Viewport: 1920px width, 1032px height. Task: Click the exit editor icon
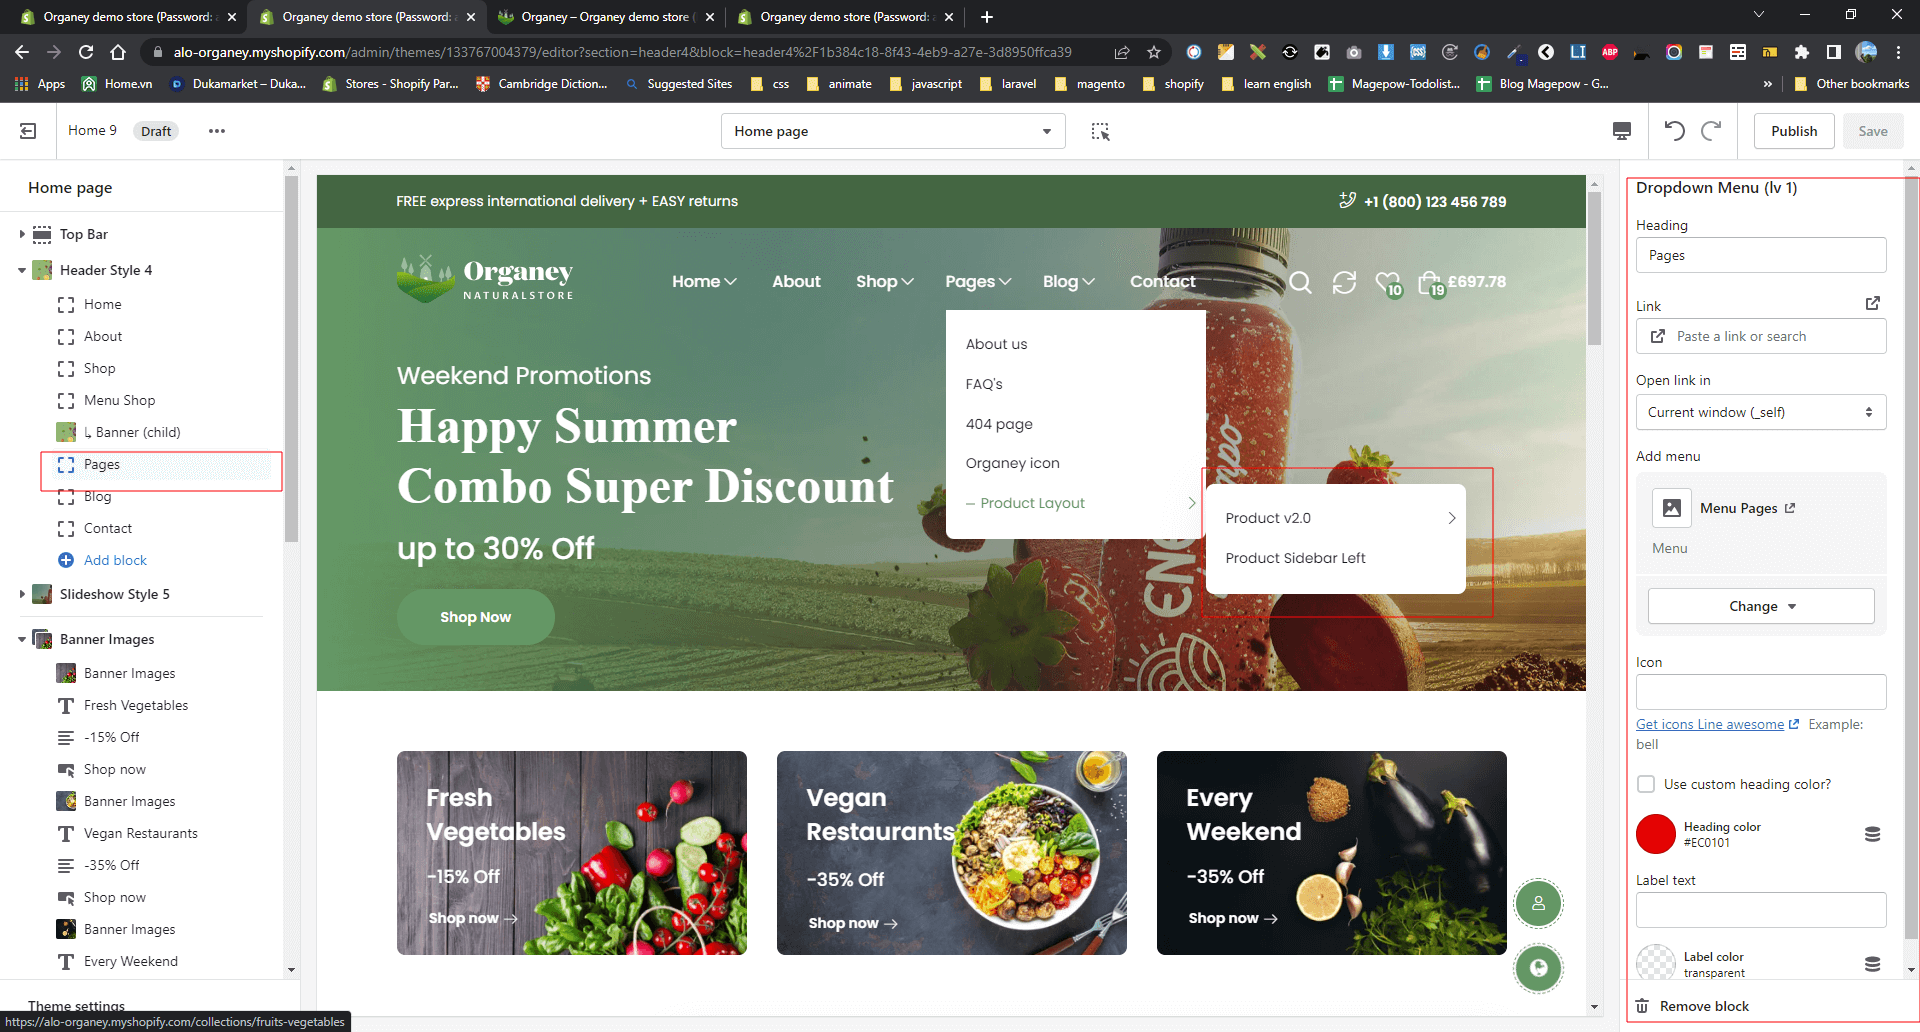tap(28, 131)
